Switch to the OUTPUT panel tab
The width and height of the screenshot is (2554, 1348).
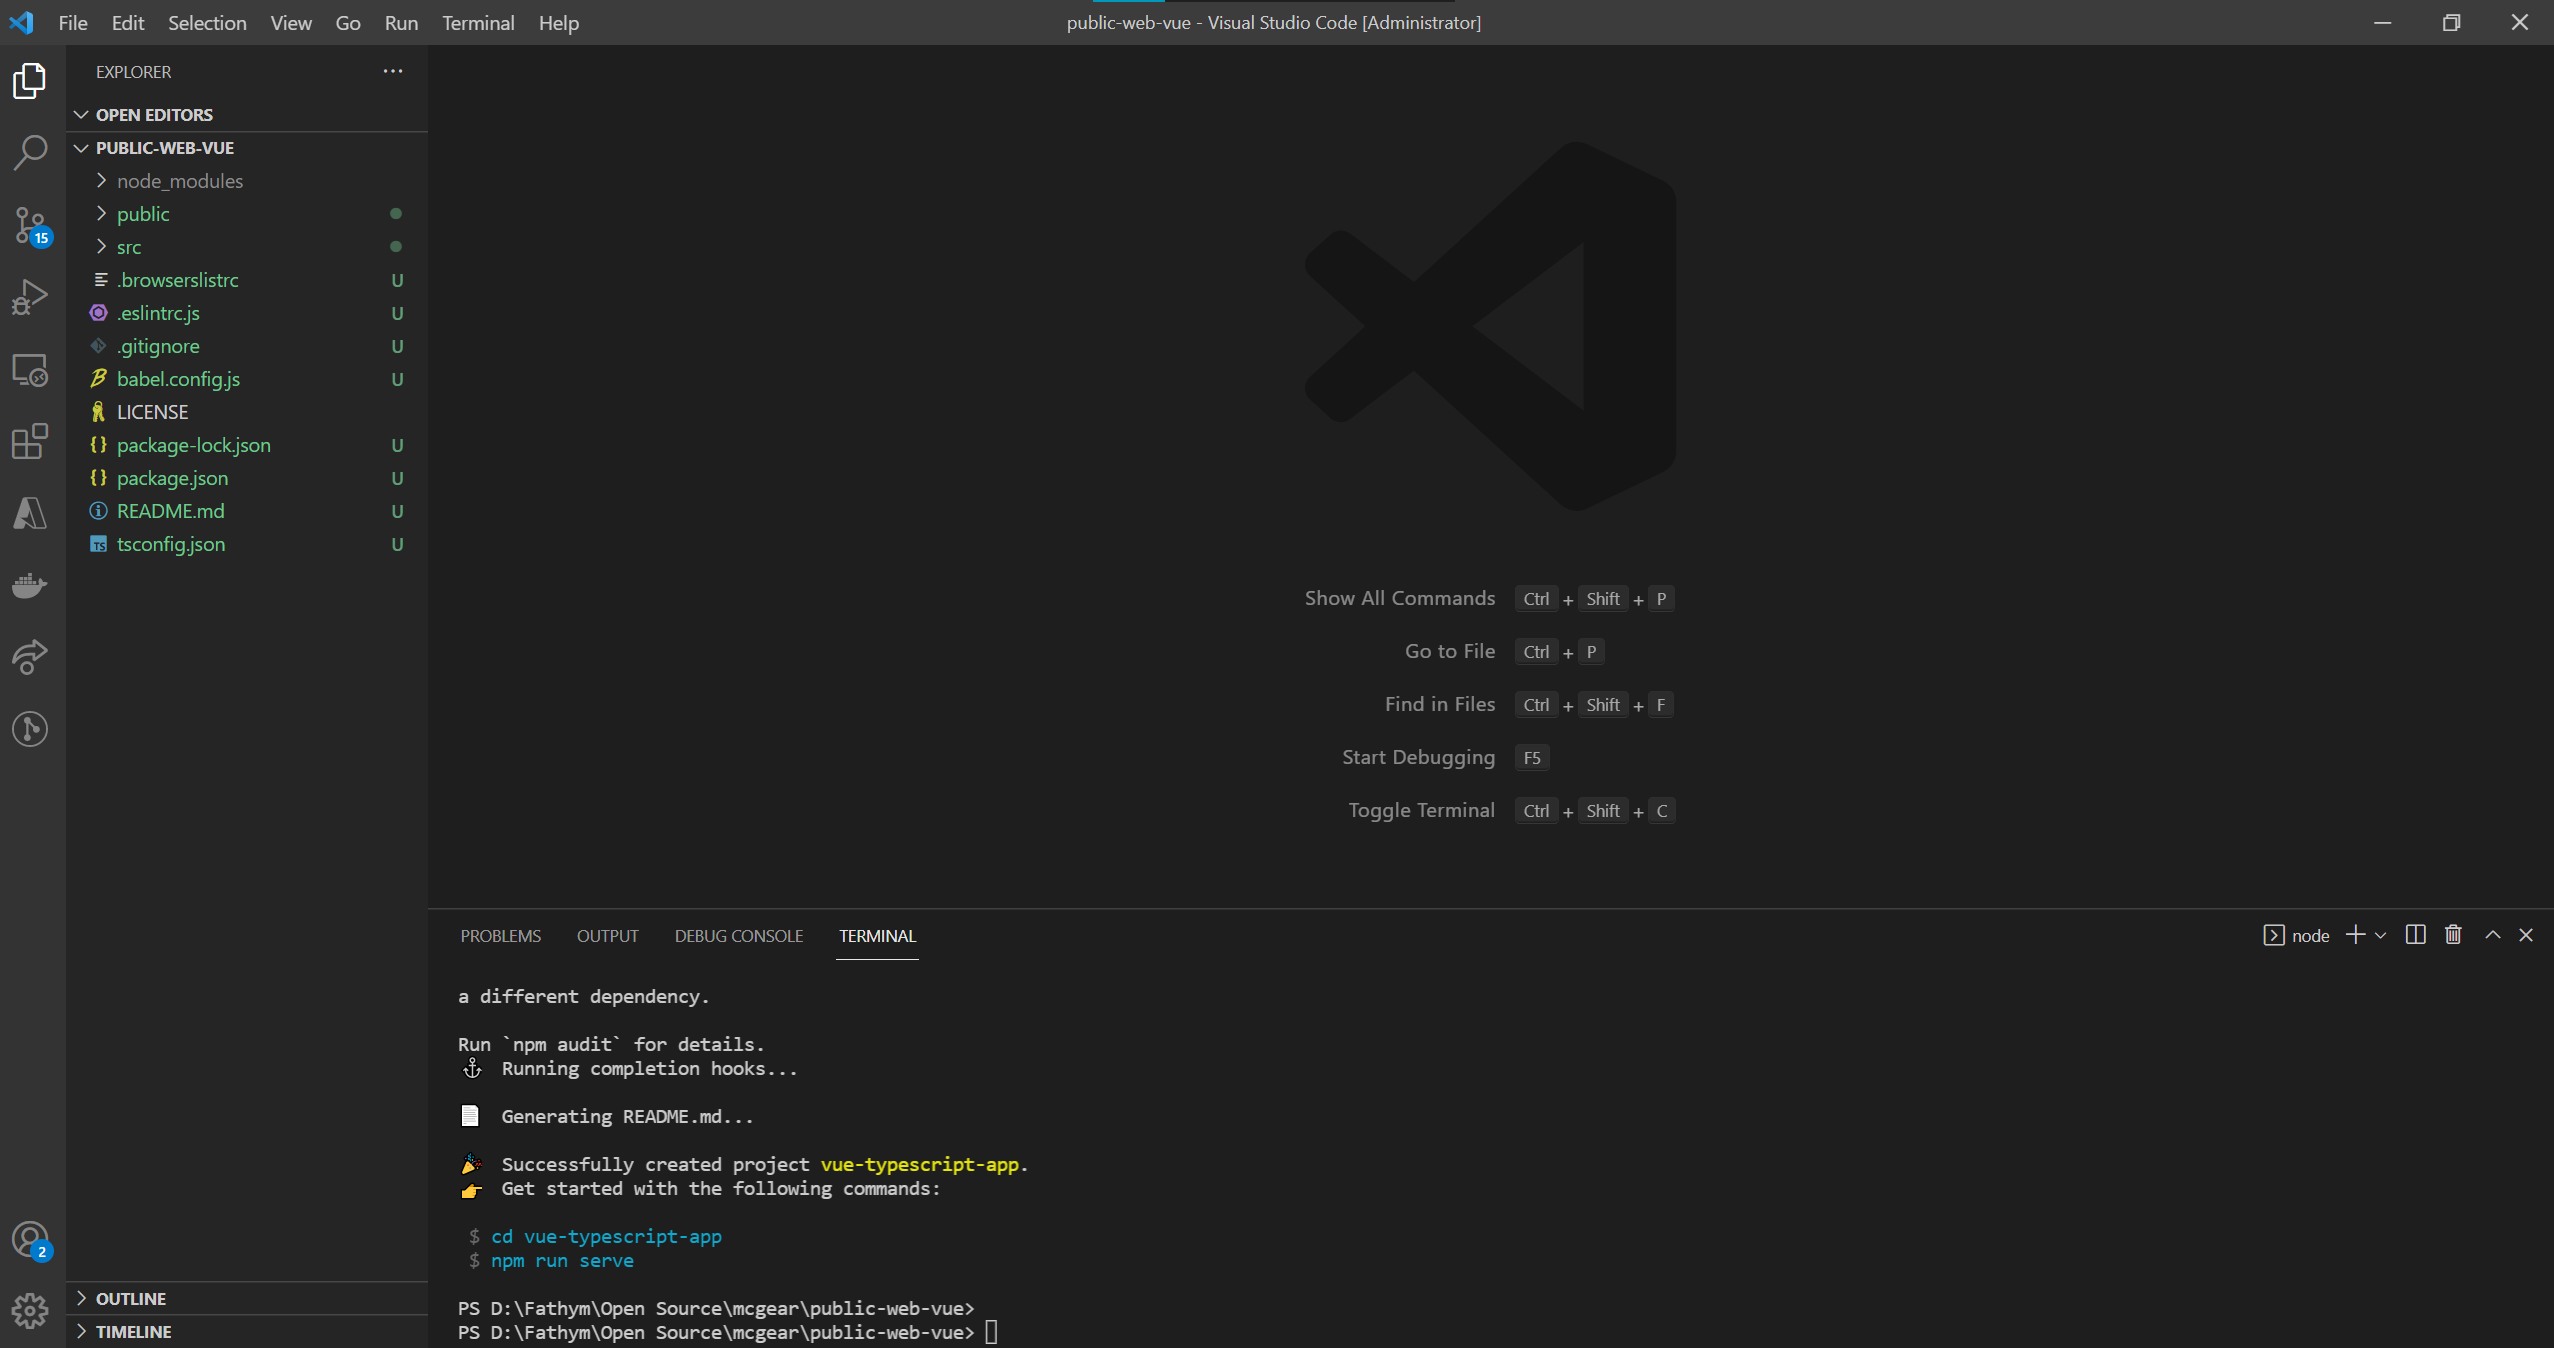point(607,936)
